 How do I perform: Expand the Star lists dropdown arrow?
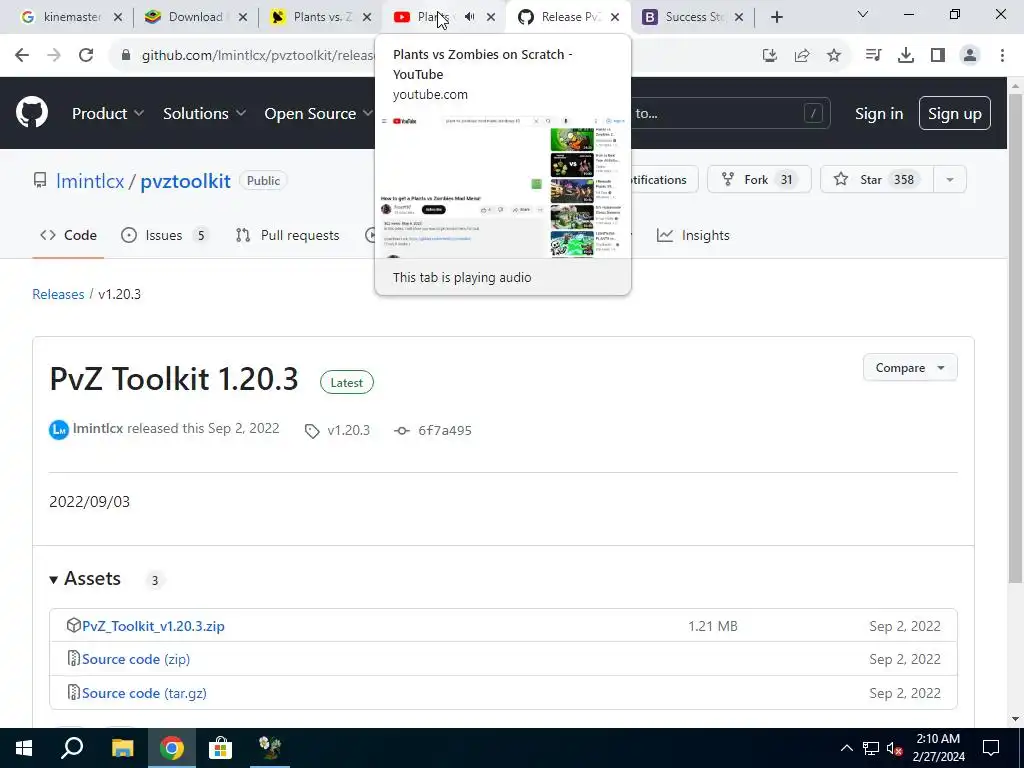click(950, 180)
